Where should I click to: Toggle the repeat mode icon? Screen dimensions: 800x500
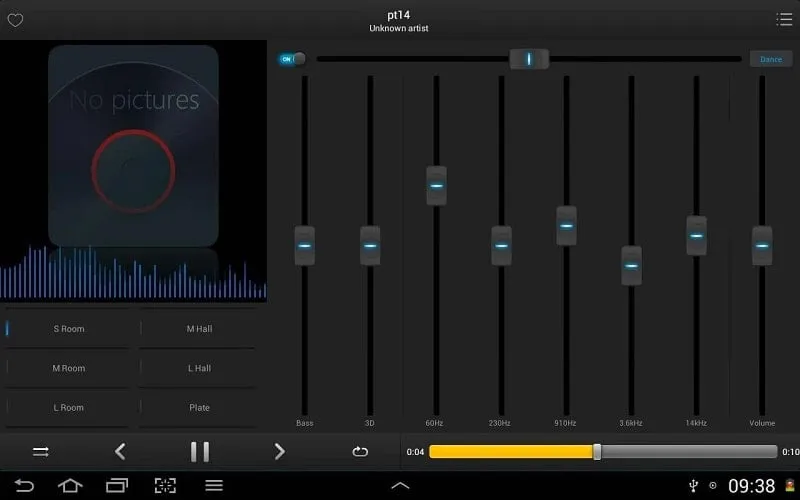360,451
